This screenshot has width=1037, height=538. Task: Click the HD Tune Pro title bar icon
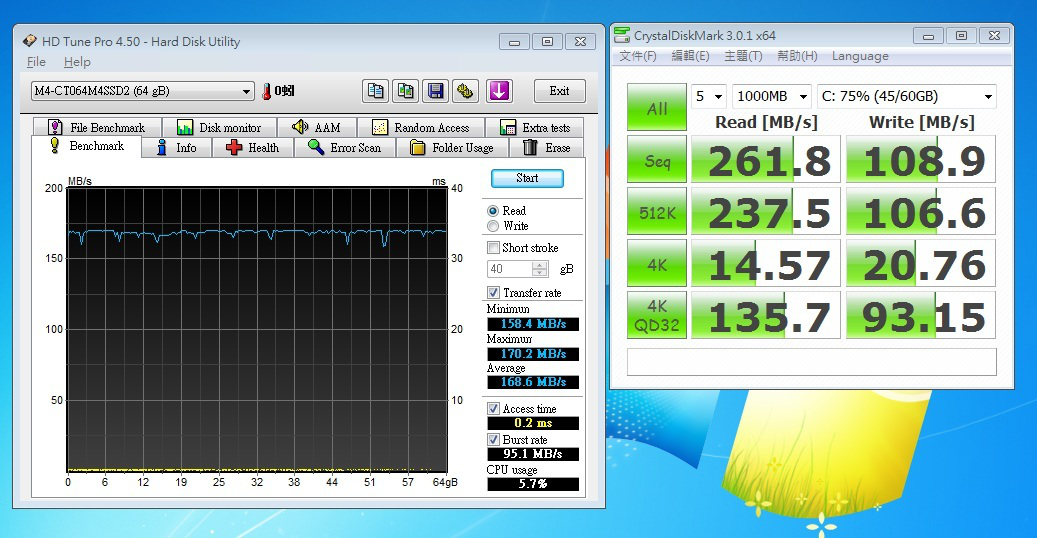click(x=30, y=41)
